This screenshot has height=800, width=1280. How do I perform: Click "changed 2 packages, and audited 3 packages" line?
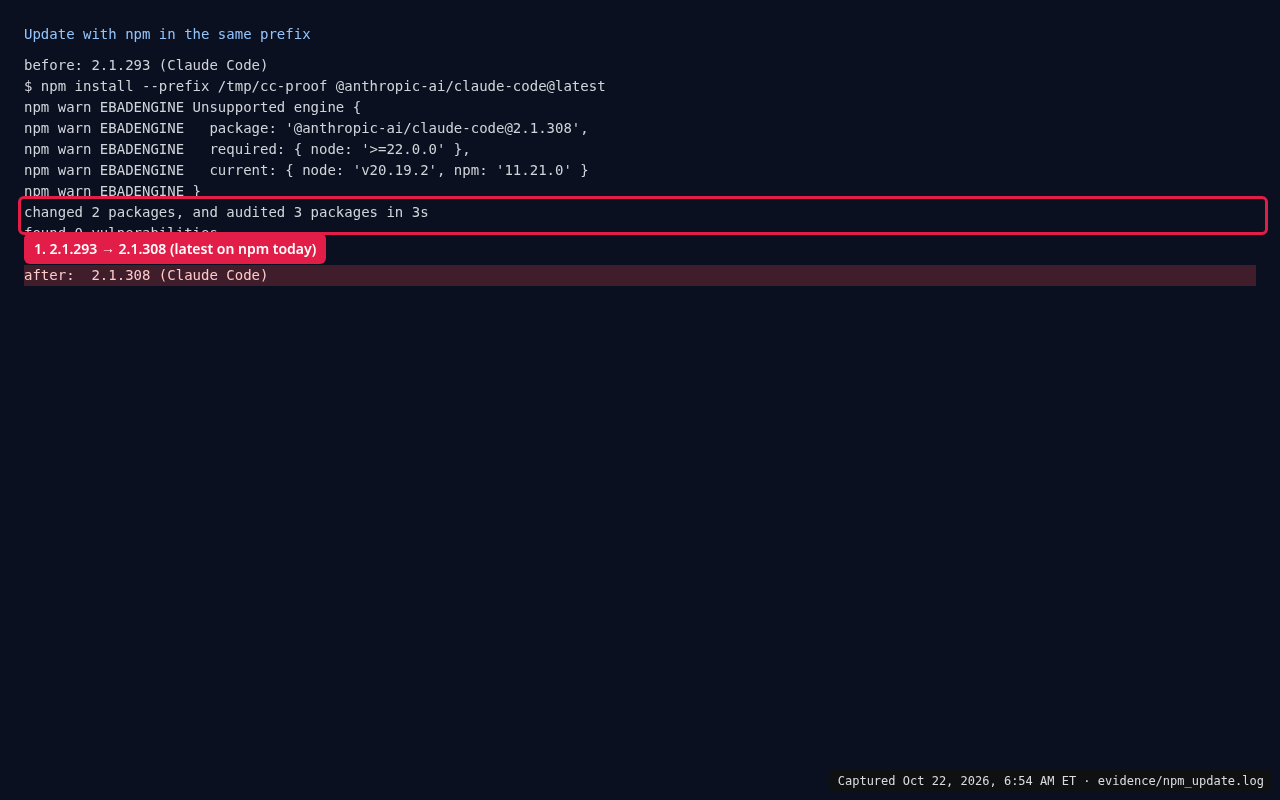226,212
